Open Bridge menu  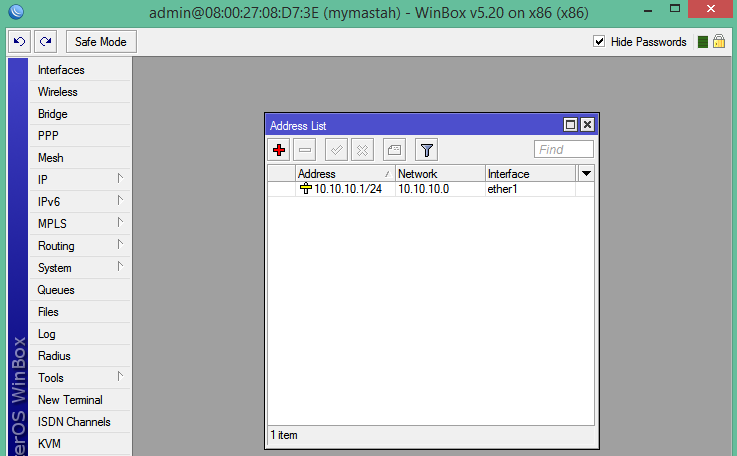tap(80, 114)
